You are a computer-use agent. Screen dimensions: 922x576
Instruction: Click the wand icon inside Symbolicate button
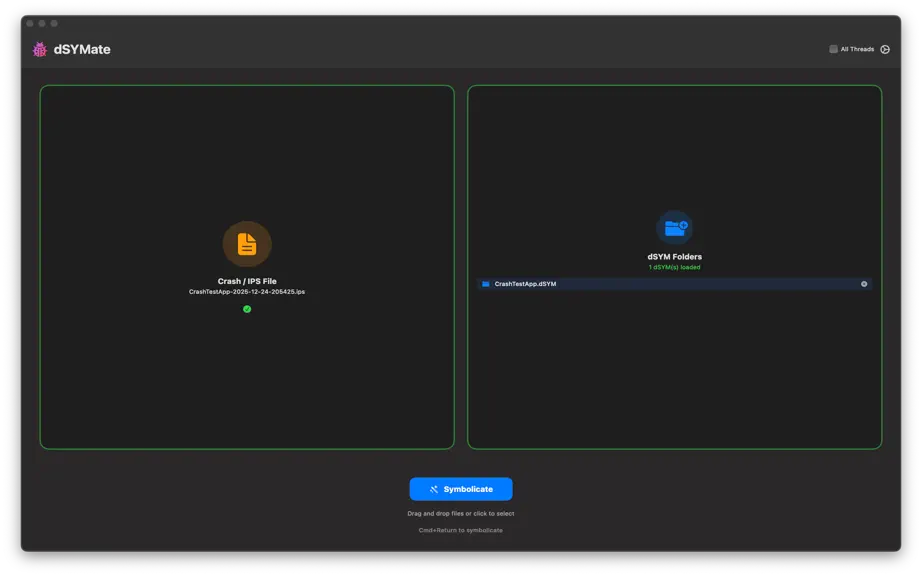coord(434,489)
